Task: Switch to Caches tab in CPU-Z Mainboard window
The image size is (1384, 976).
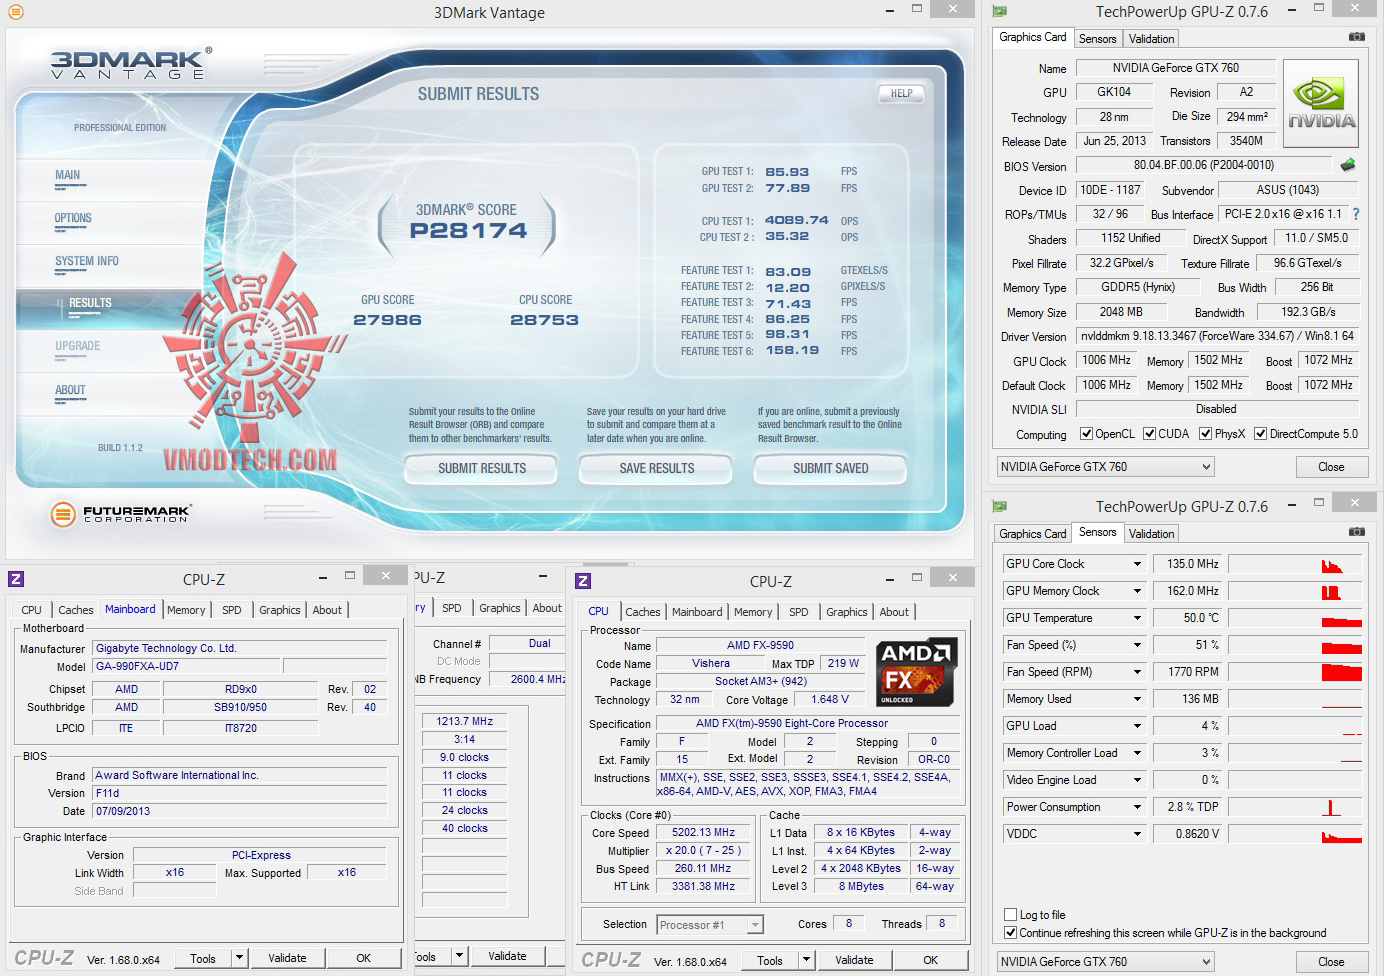Action: click(x=76, y=610)
